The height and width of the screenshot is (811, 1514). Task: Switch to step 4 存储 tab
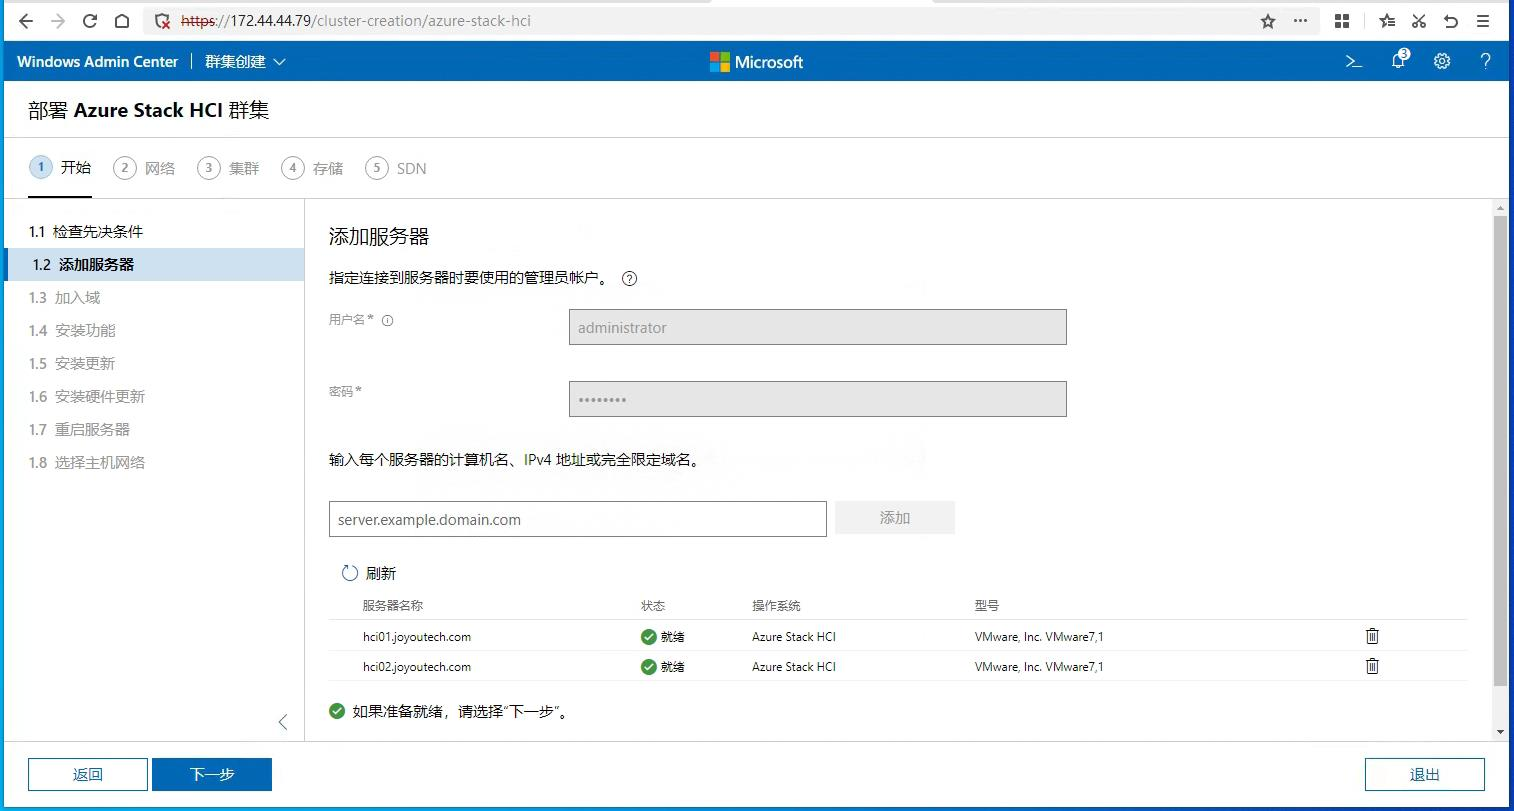click(x=312, y=168)
